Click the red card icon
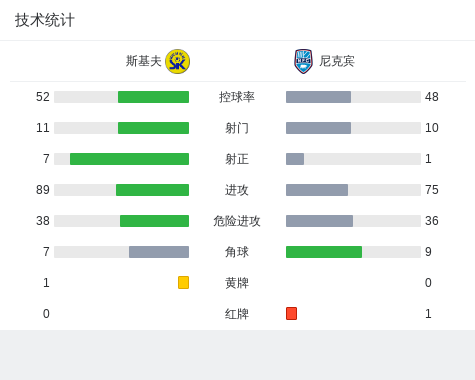475x380 pixels. coord(291,313)
